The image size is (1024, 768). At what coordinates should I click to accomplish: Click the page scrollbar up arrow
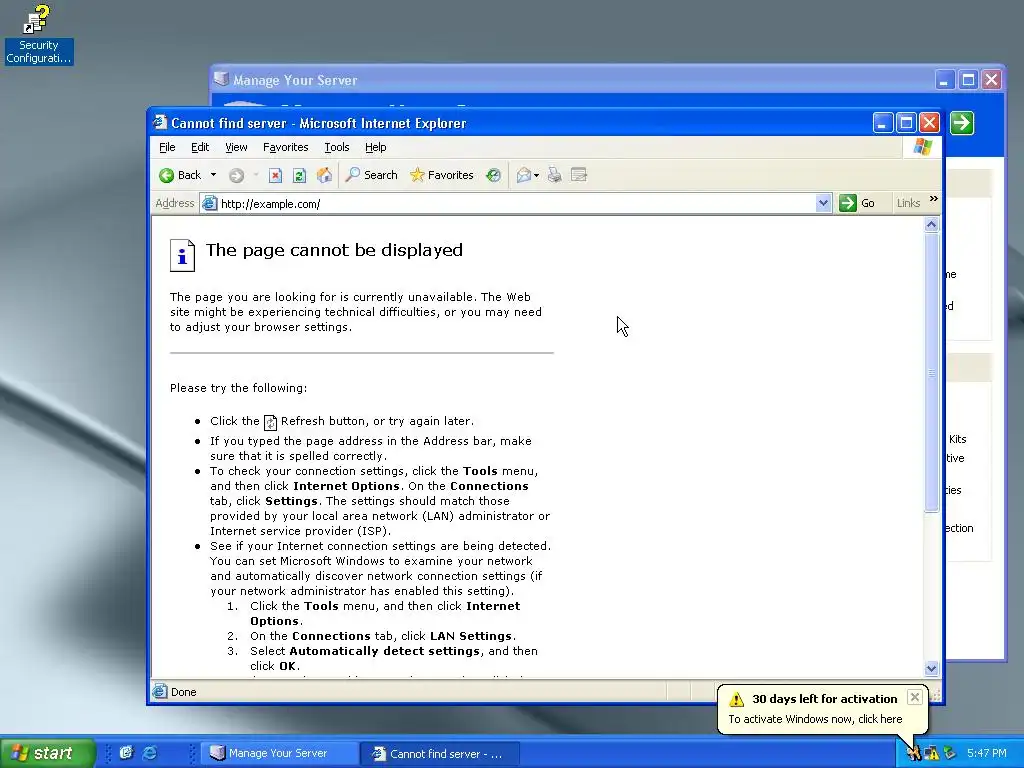pos(931,225)
